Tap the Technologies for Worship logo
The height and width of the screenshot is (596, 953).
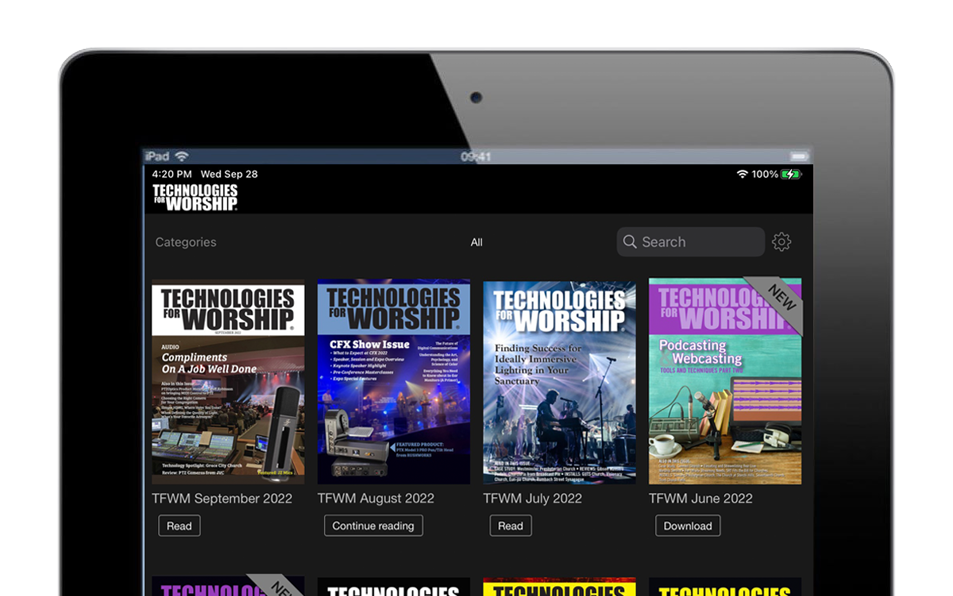point(195,197)
